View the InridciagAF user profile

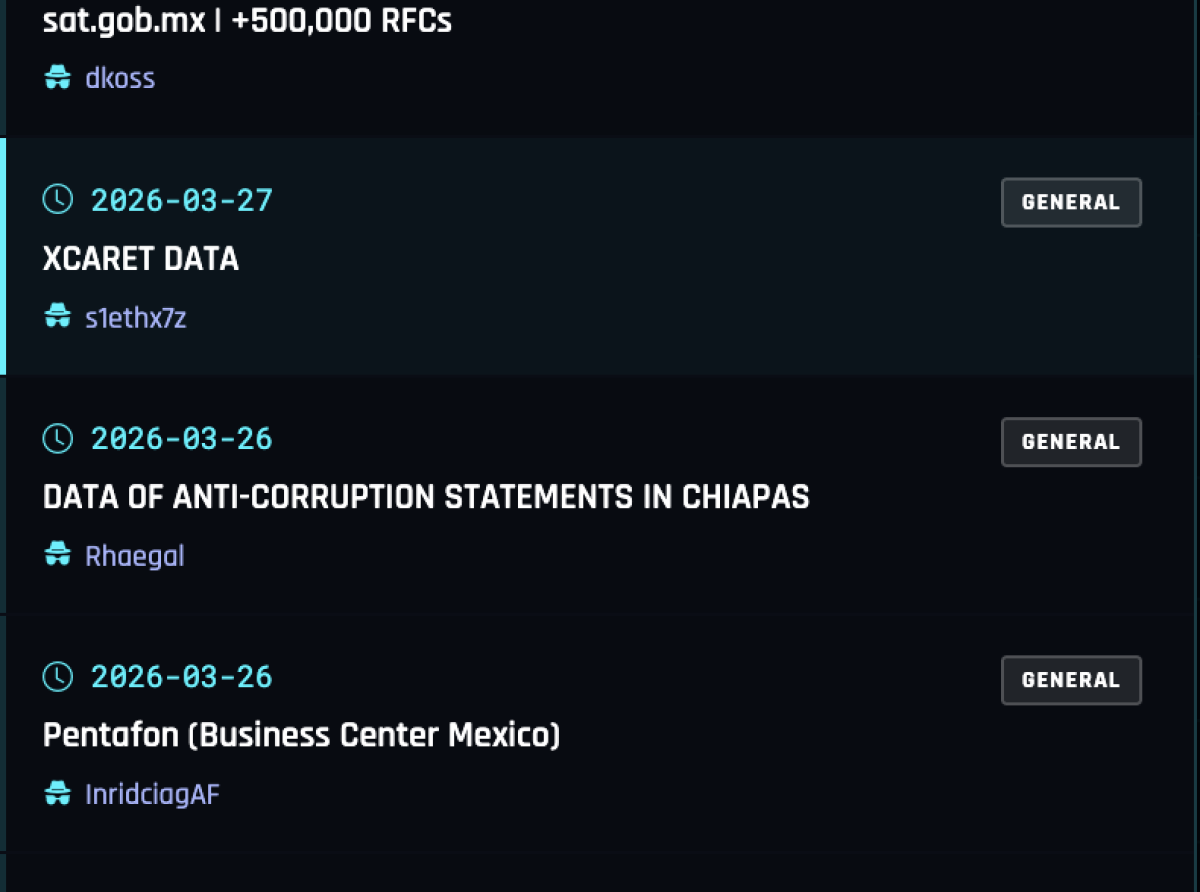pos(152,795)
